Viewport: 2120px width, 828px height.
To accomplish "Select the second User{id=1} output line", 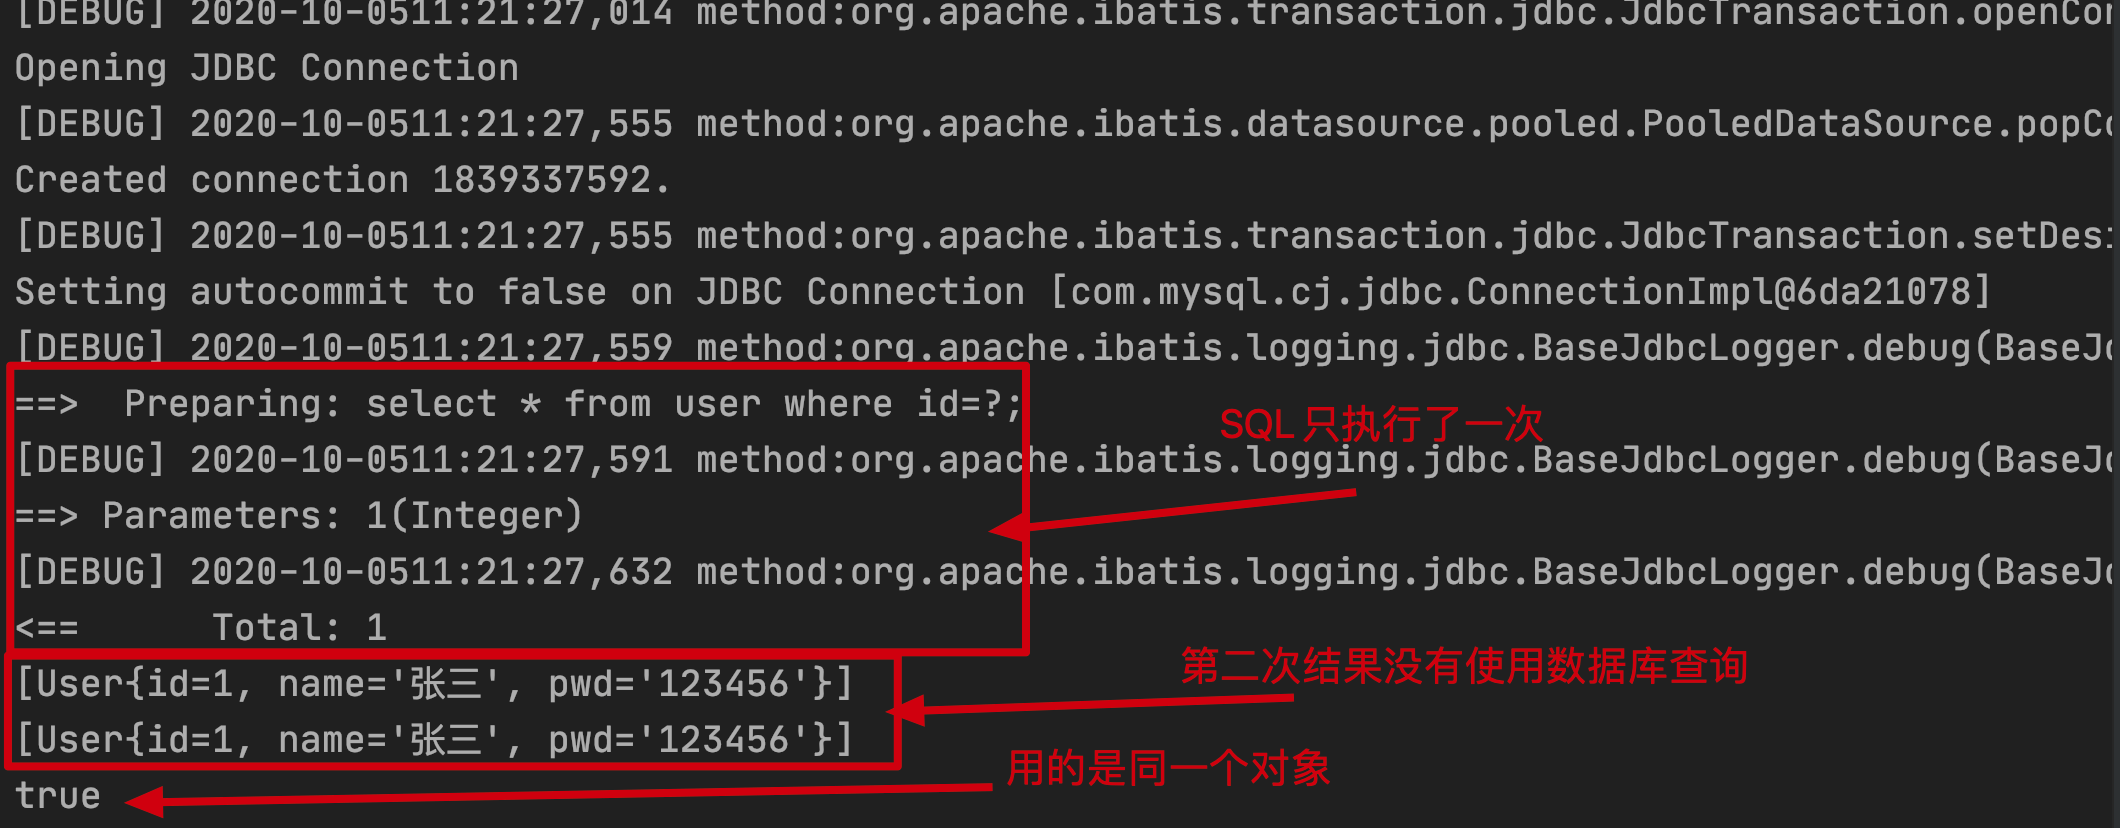I will tap(435, 740).
